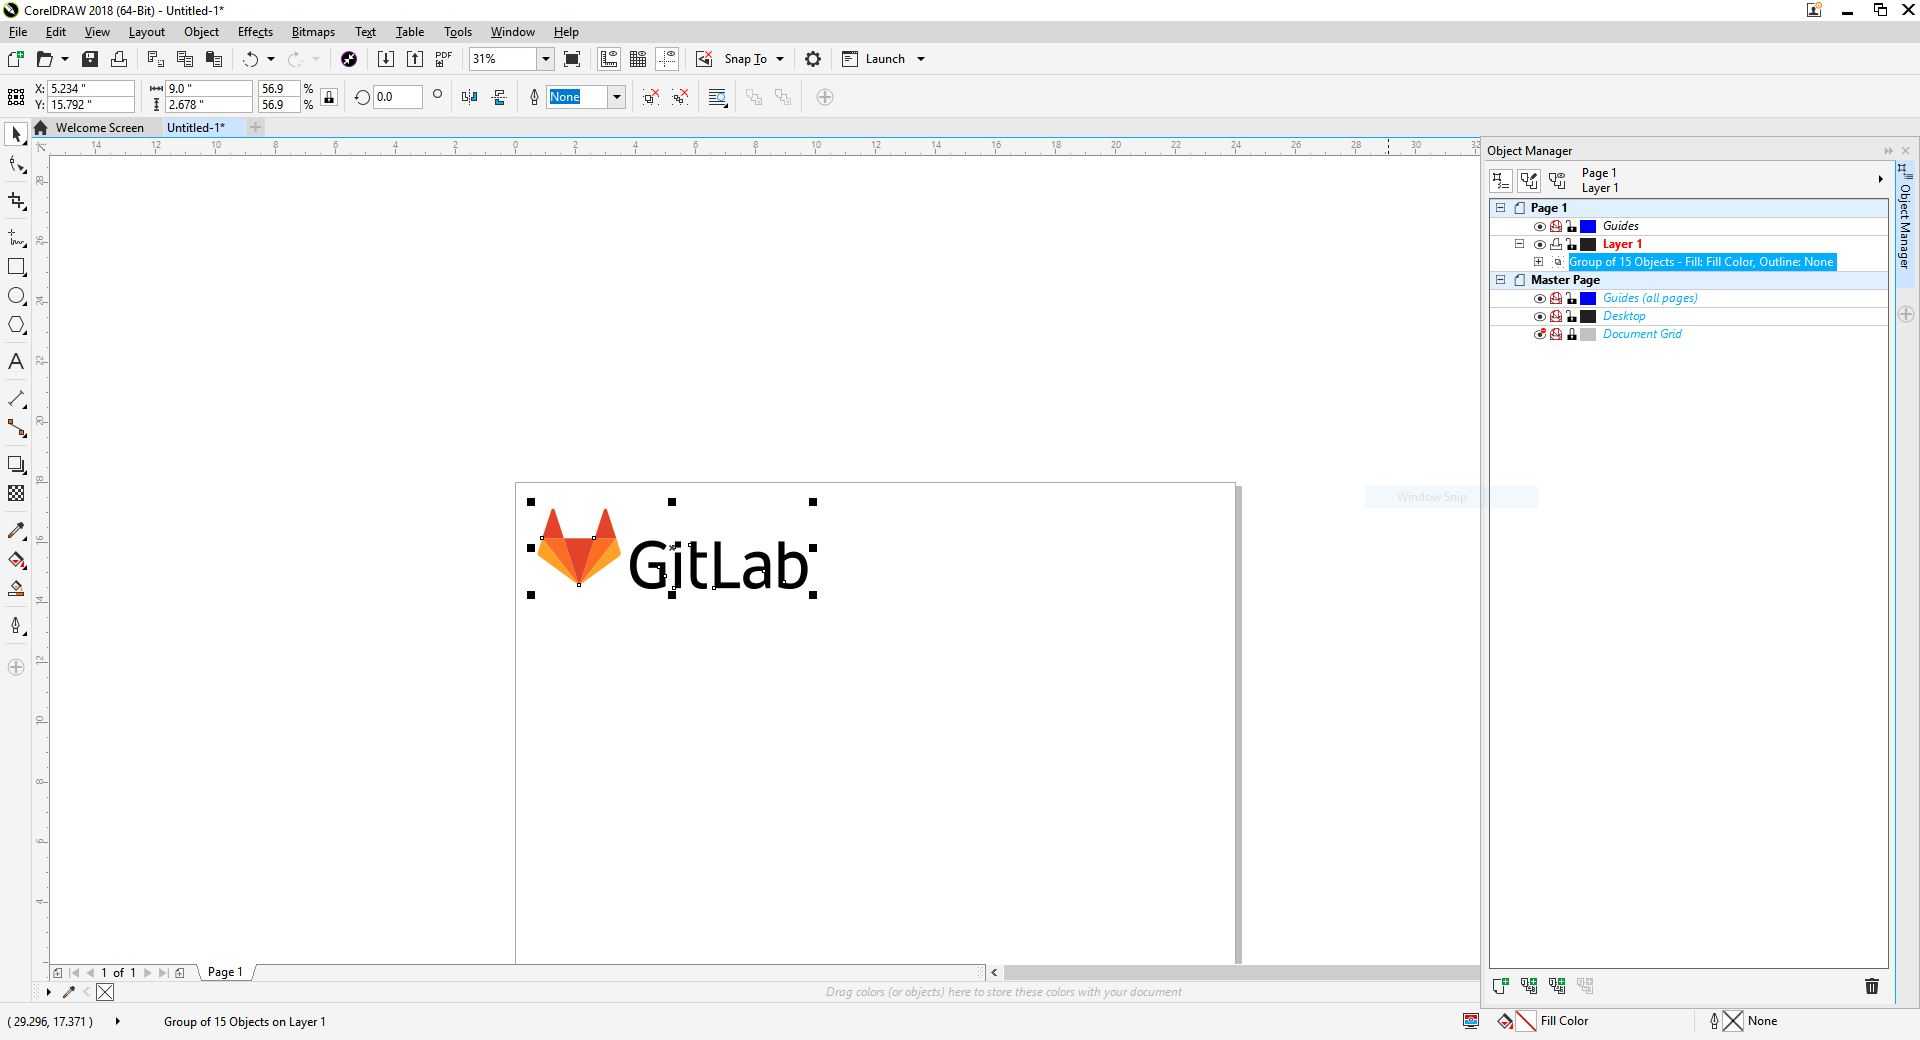Viewport: 1920px width, 1040px height.
Task: Switch to the Welcome Screen tab
Action: click(x=100, y=128)
